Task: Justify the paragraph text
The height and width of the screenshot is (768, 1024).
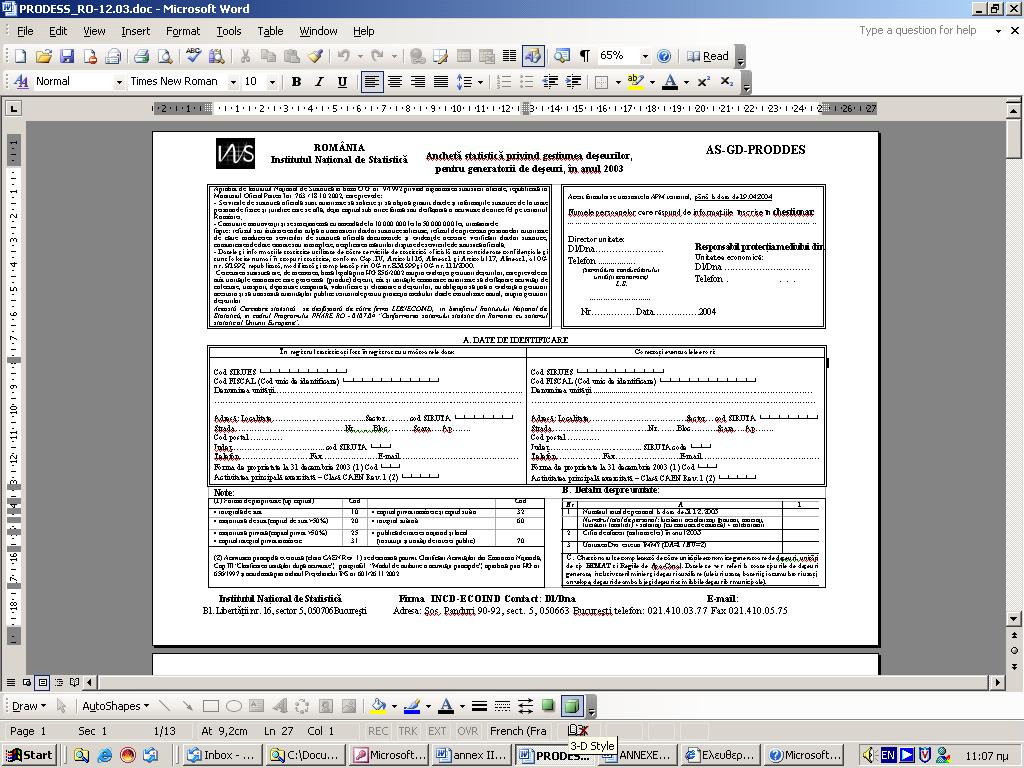Action: [x=441, y=82]
